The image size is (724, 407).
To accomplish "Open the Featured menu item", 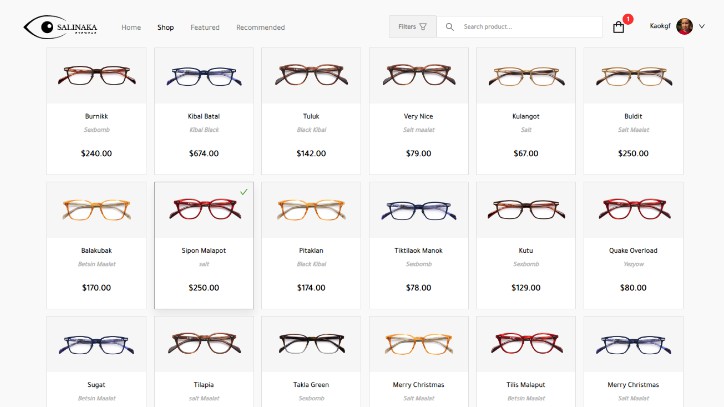I will coord(205,27).
